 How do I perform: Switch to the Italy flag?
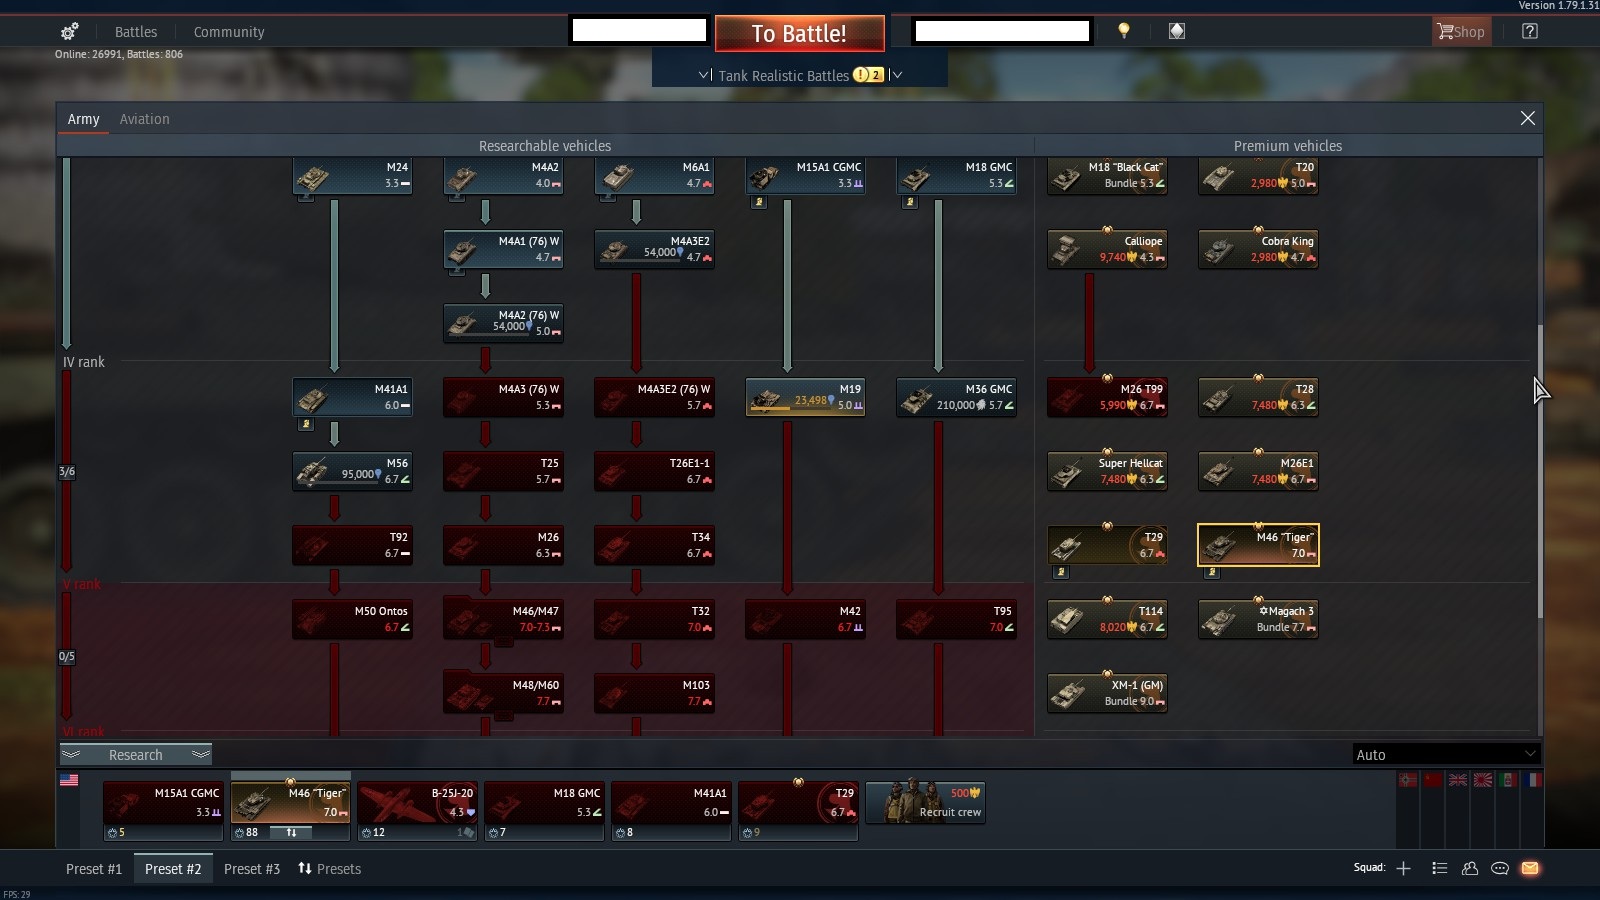click(1508, 780)
